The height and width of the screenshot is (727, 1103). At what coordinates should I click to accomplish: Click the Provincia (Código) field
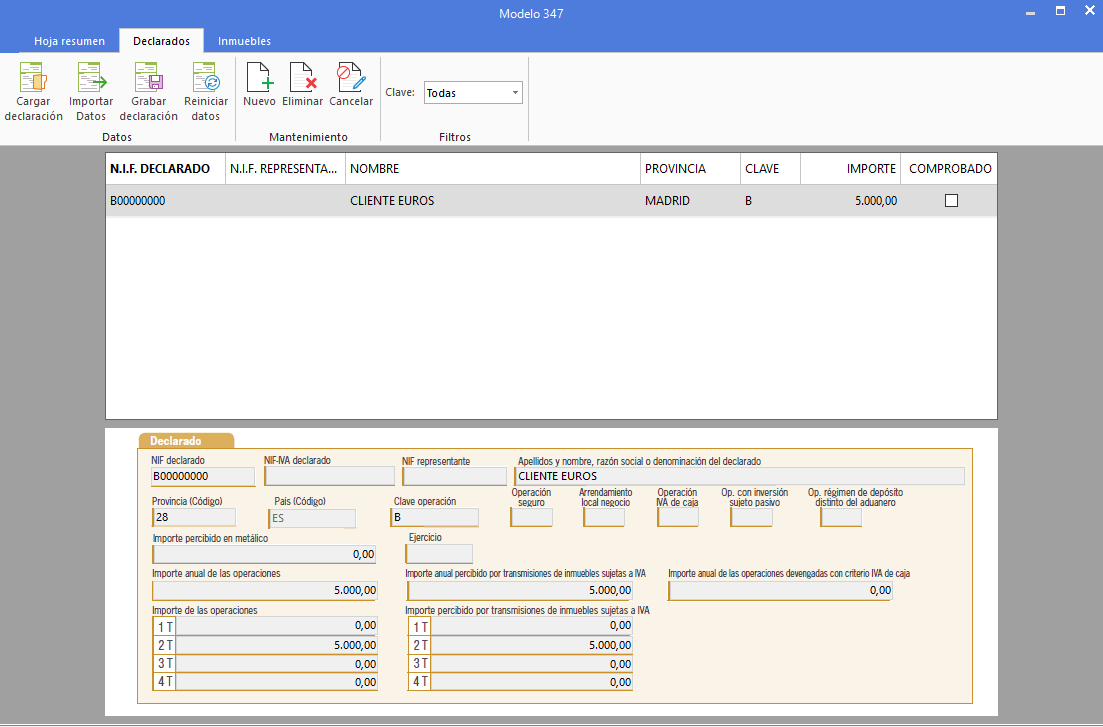[x=193, y=517]
